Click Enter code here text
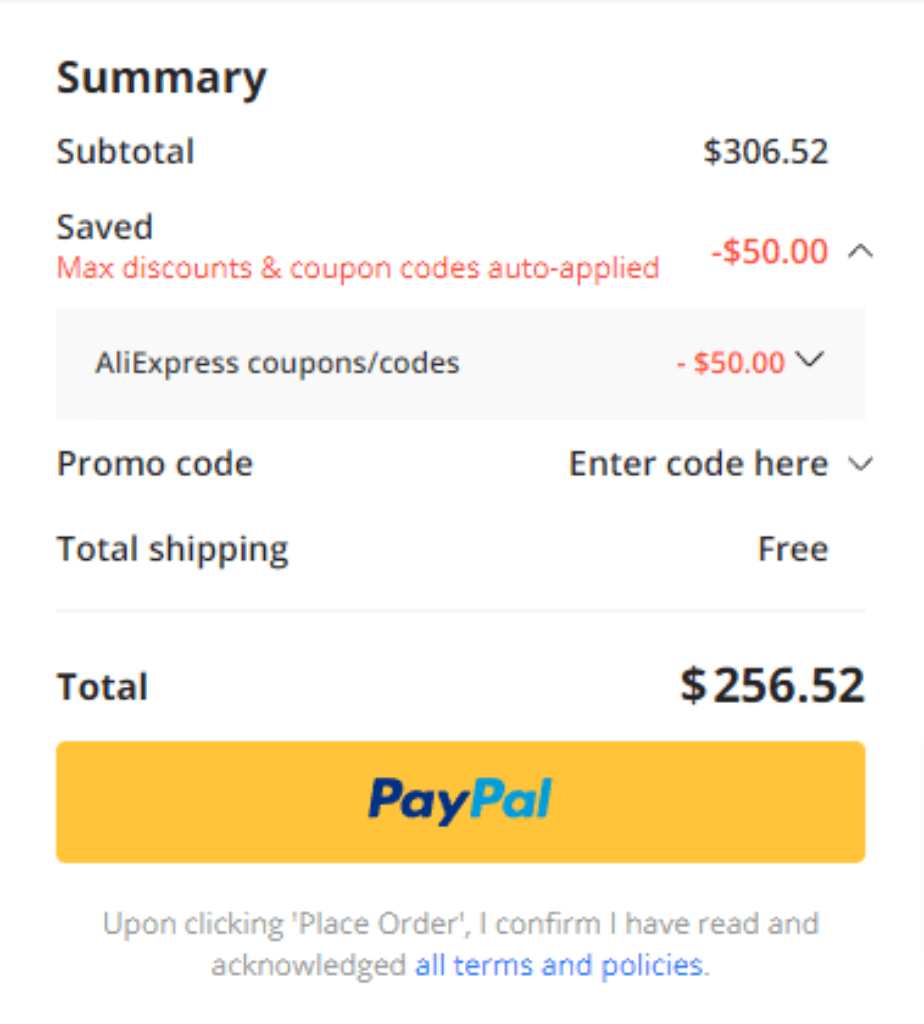 [x=699, y=464]
